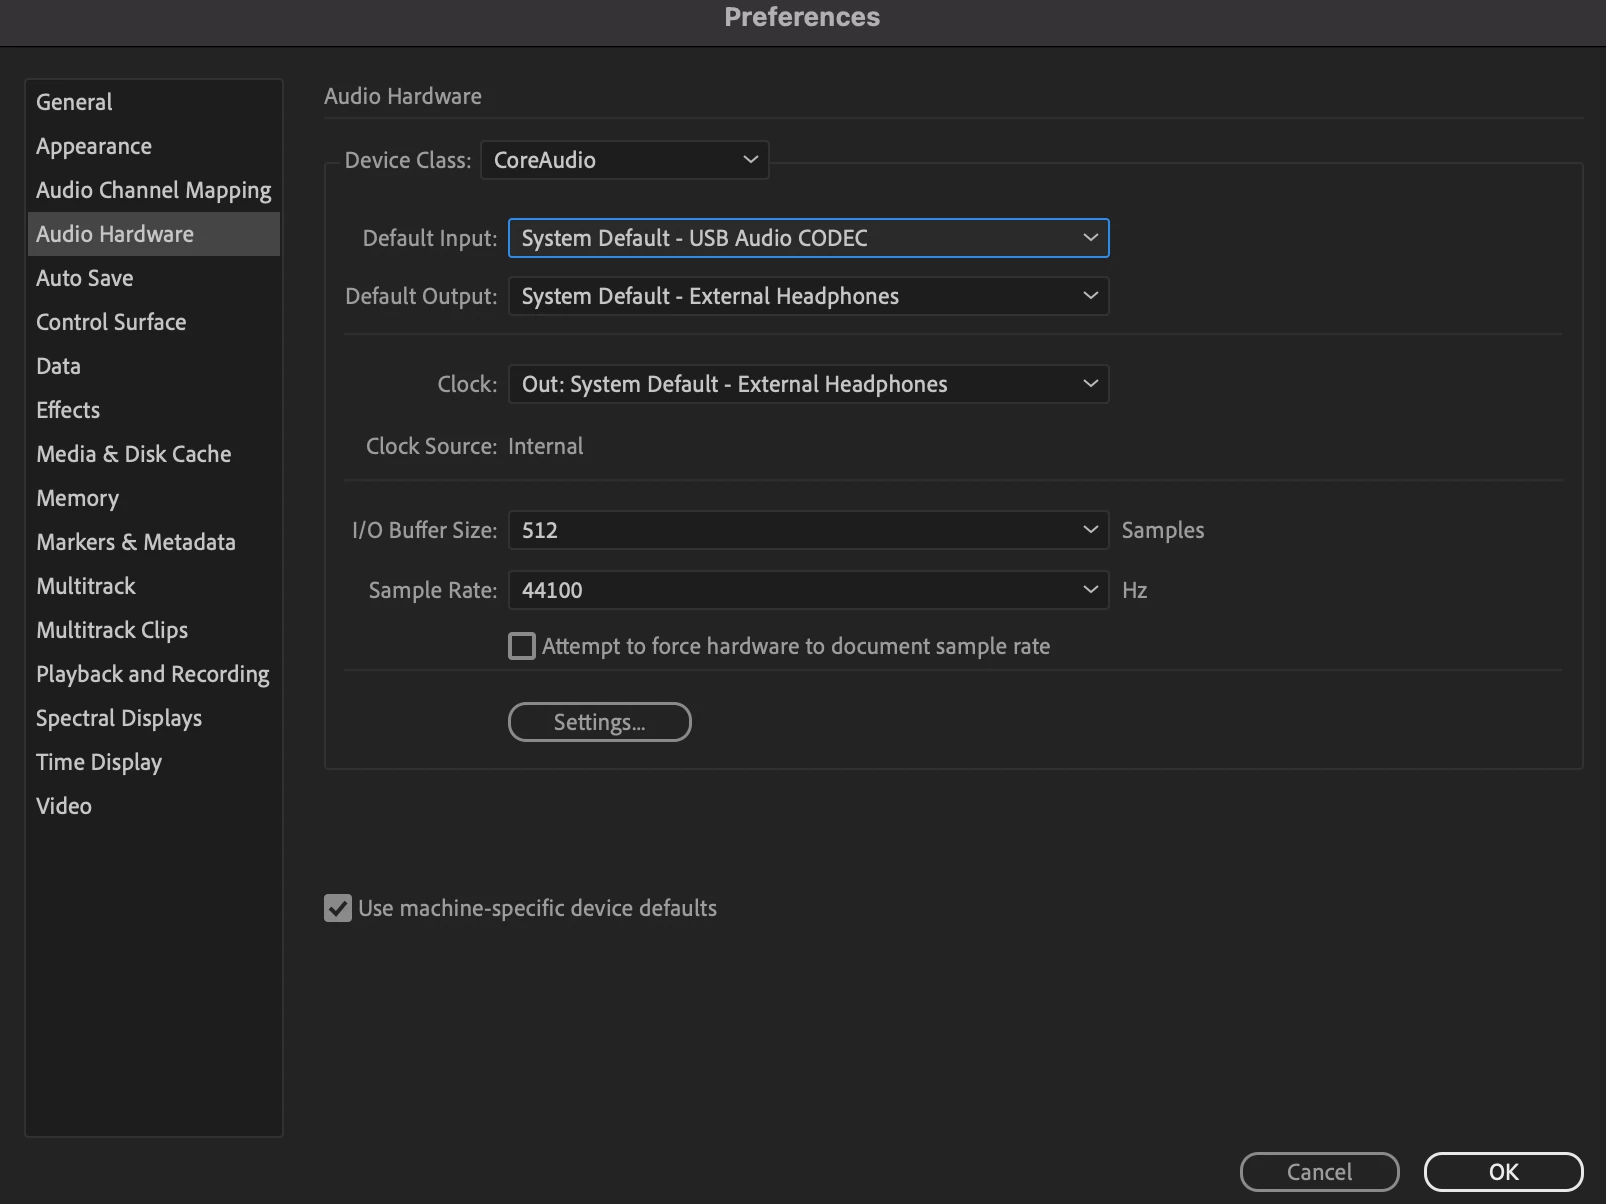Open Spectral Displays preferences
Viewport: 1606px width, 1204px height.
[153, 718]
